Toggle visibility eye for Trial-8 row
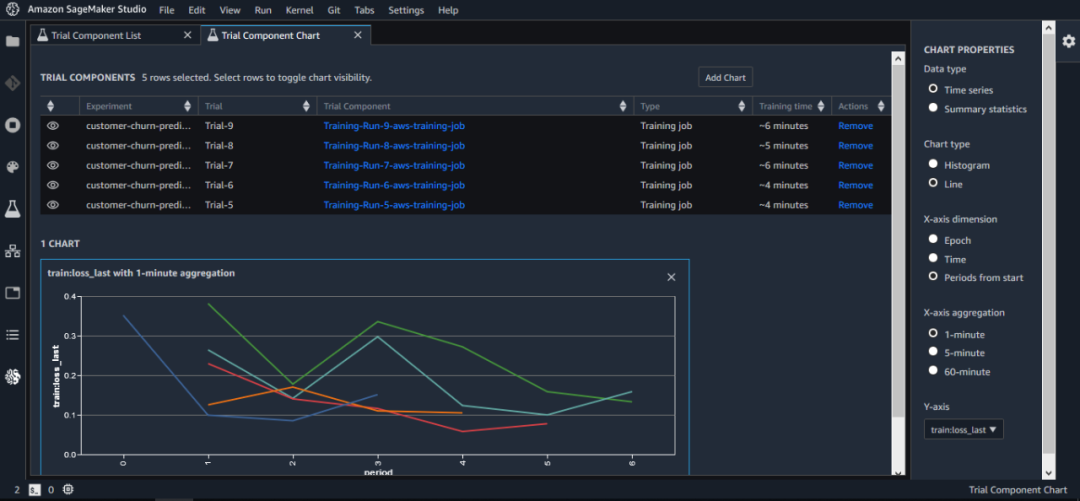This screenshot has width=1080, height=501. coord(53,146)
